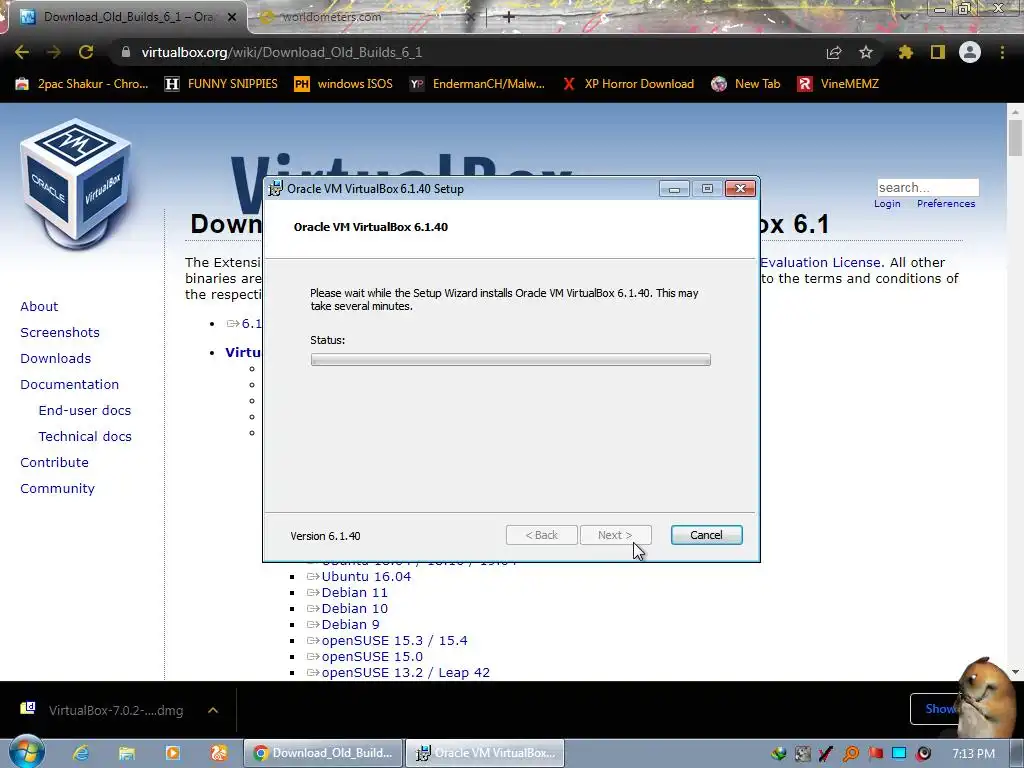The height and width of the screenshot is (768, 1024).
Task: Open the XP Horror Download bookmark
Action: coord(628,84)
